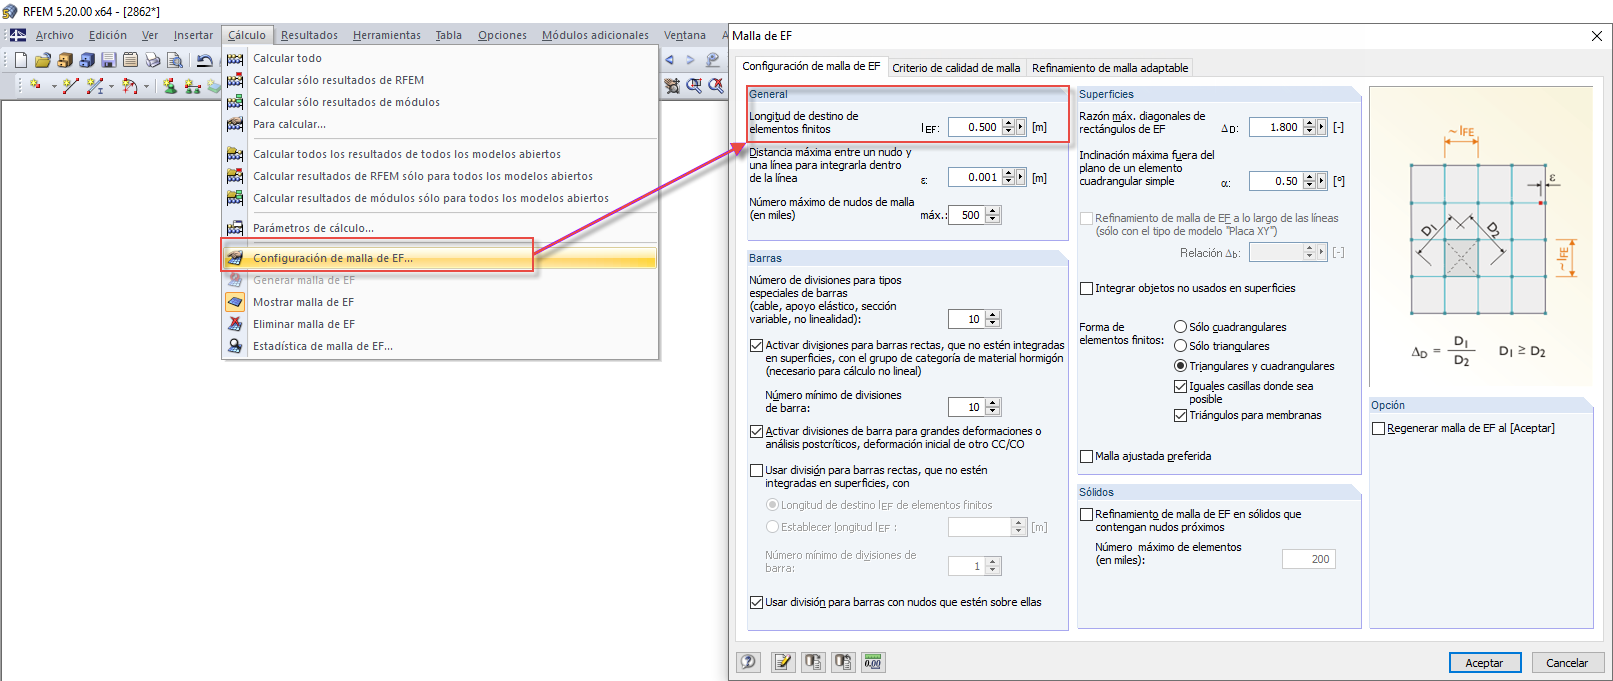The width and height of the screenshot is (1613, 681).
Task: Click the Aceptar button
Action: (1485, 663)
